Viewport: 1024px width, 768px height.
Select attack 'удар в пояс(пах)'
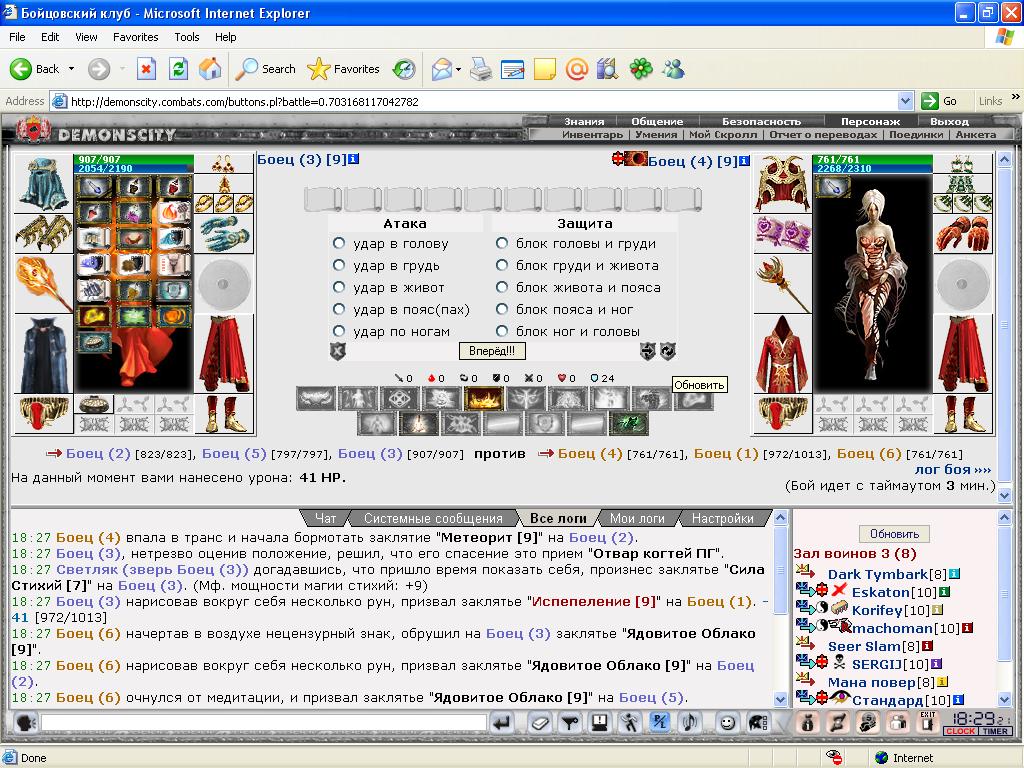[x=339, y=310]
